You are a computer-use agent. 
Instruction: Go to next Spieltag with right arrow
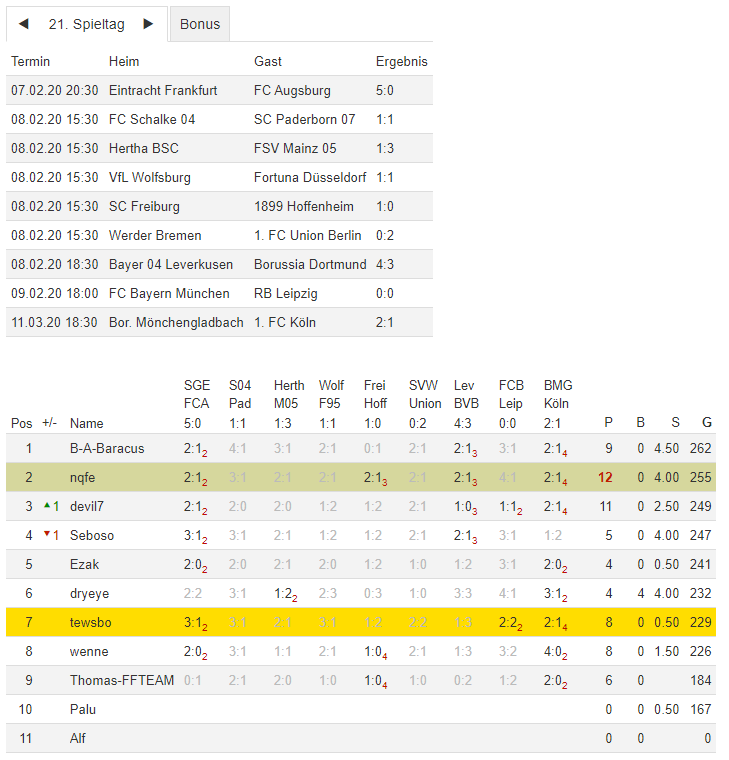(x=148, y=23)
